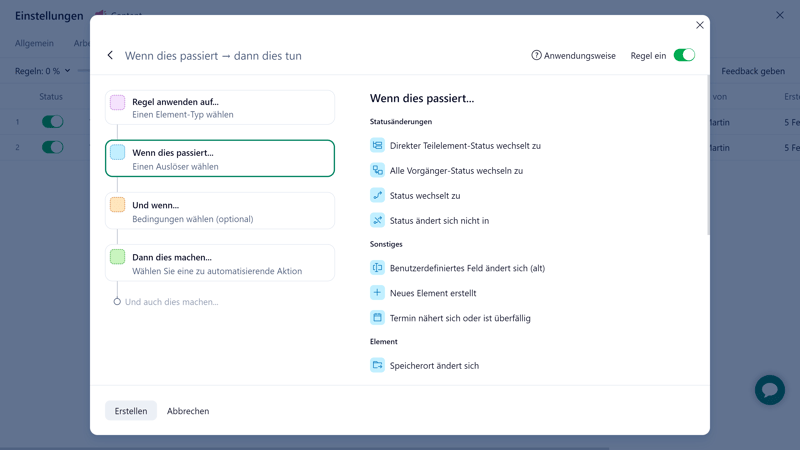Viewport: 800px width, 450px height.
Task: Disable the 'Regel ein' toggle
Action: tap(684, 55)
